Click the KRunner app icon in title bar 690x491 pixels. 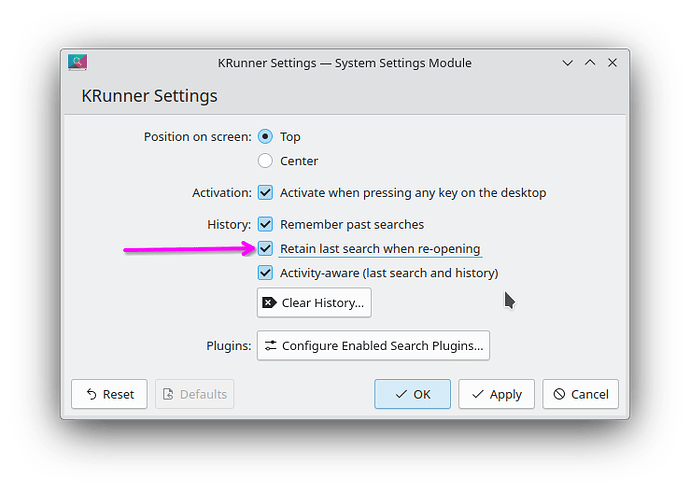coord(78,62)
